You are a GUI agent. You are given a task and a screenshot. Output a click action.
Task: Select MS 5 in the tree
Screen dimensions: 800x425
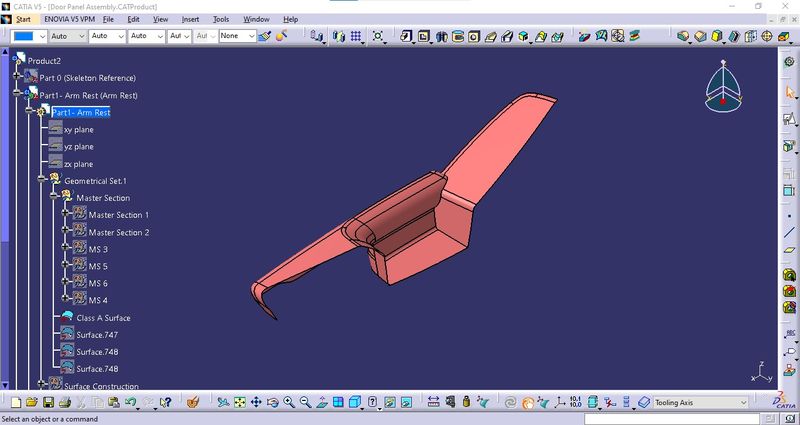98,266
